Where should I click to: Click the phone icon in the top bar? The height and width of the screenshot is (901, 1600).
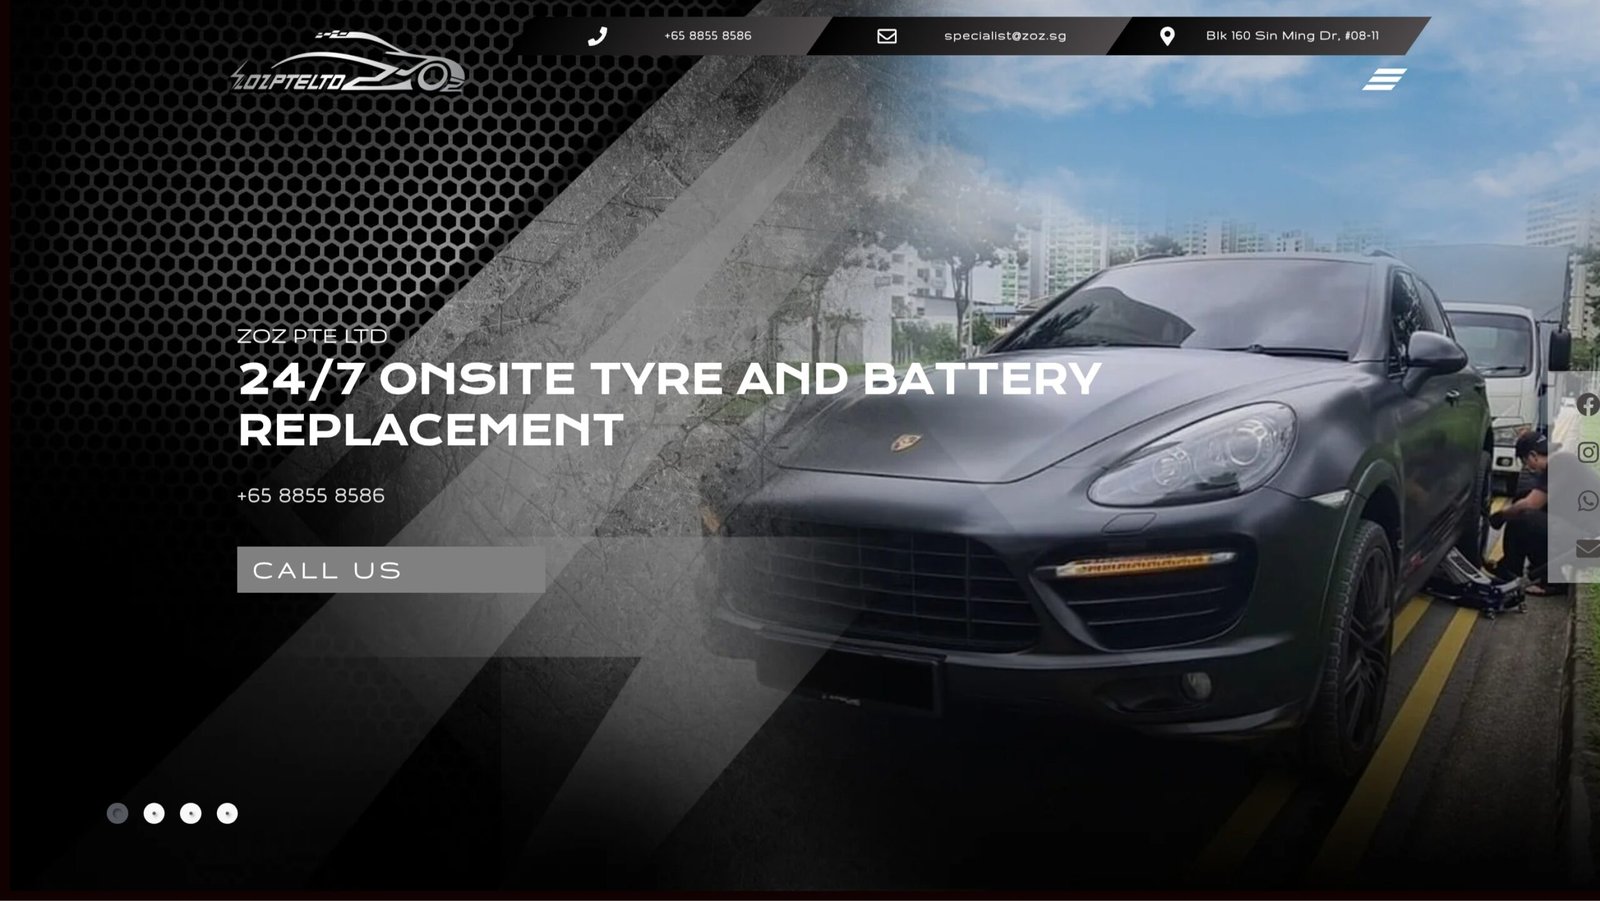[597, 36]
